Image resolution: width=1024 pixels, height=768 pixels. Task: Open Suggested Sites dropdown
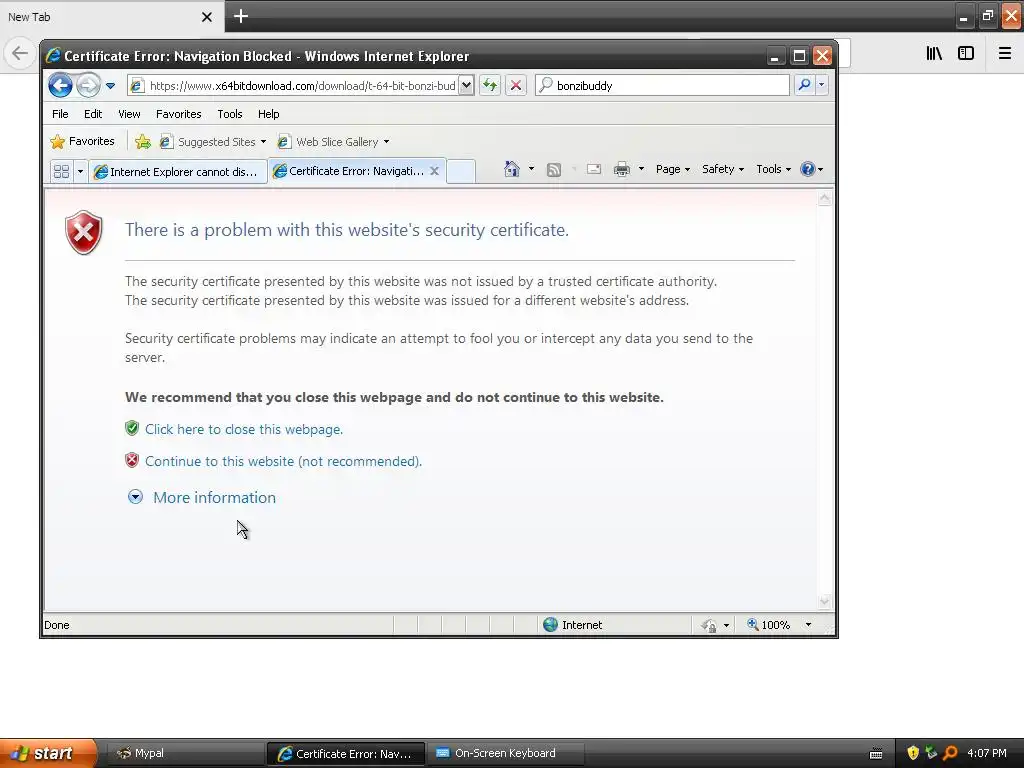point(214,142)
